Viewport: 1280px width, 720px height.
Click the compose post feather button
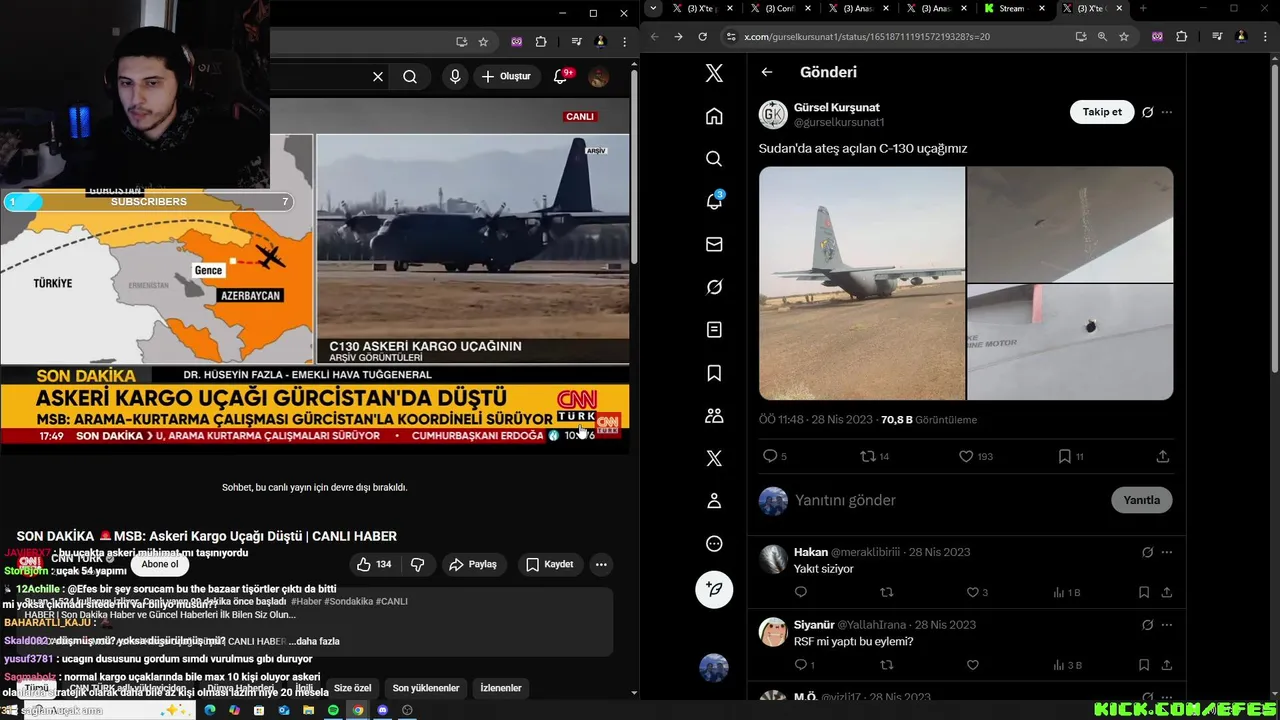(x=714, y=589)
